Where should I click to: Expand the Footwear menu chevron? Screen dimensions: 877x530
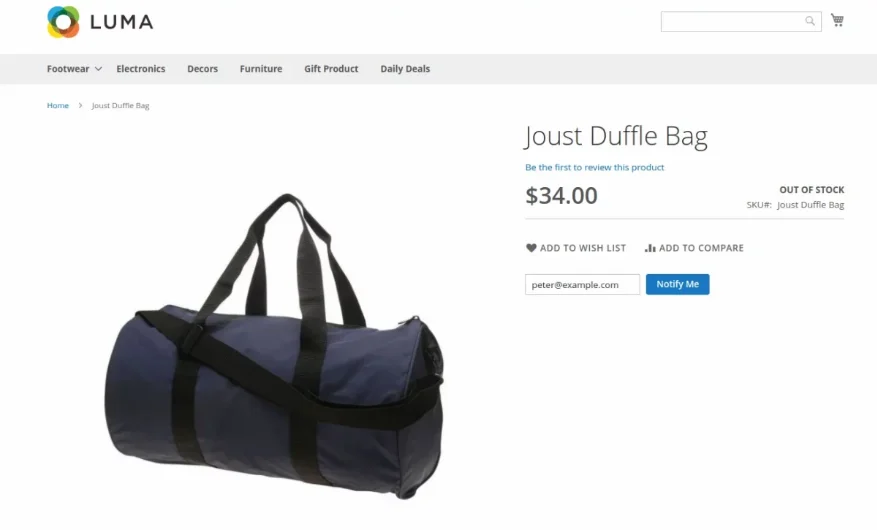click(x=98, y=69)
